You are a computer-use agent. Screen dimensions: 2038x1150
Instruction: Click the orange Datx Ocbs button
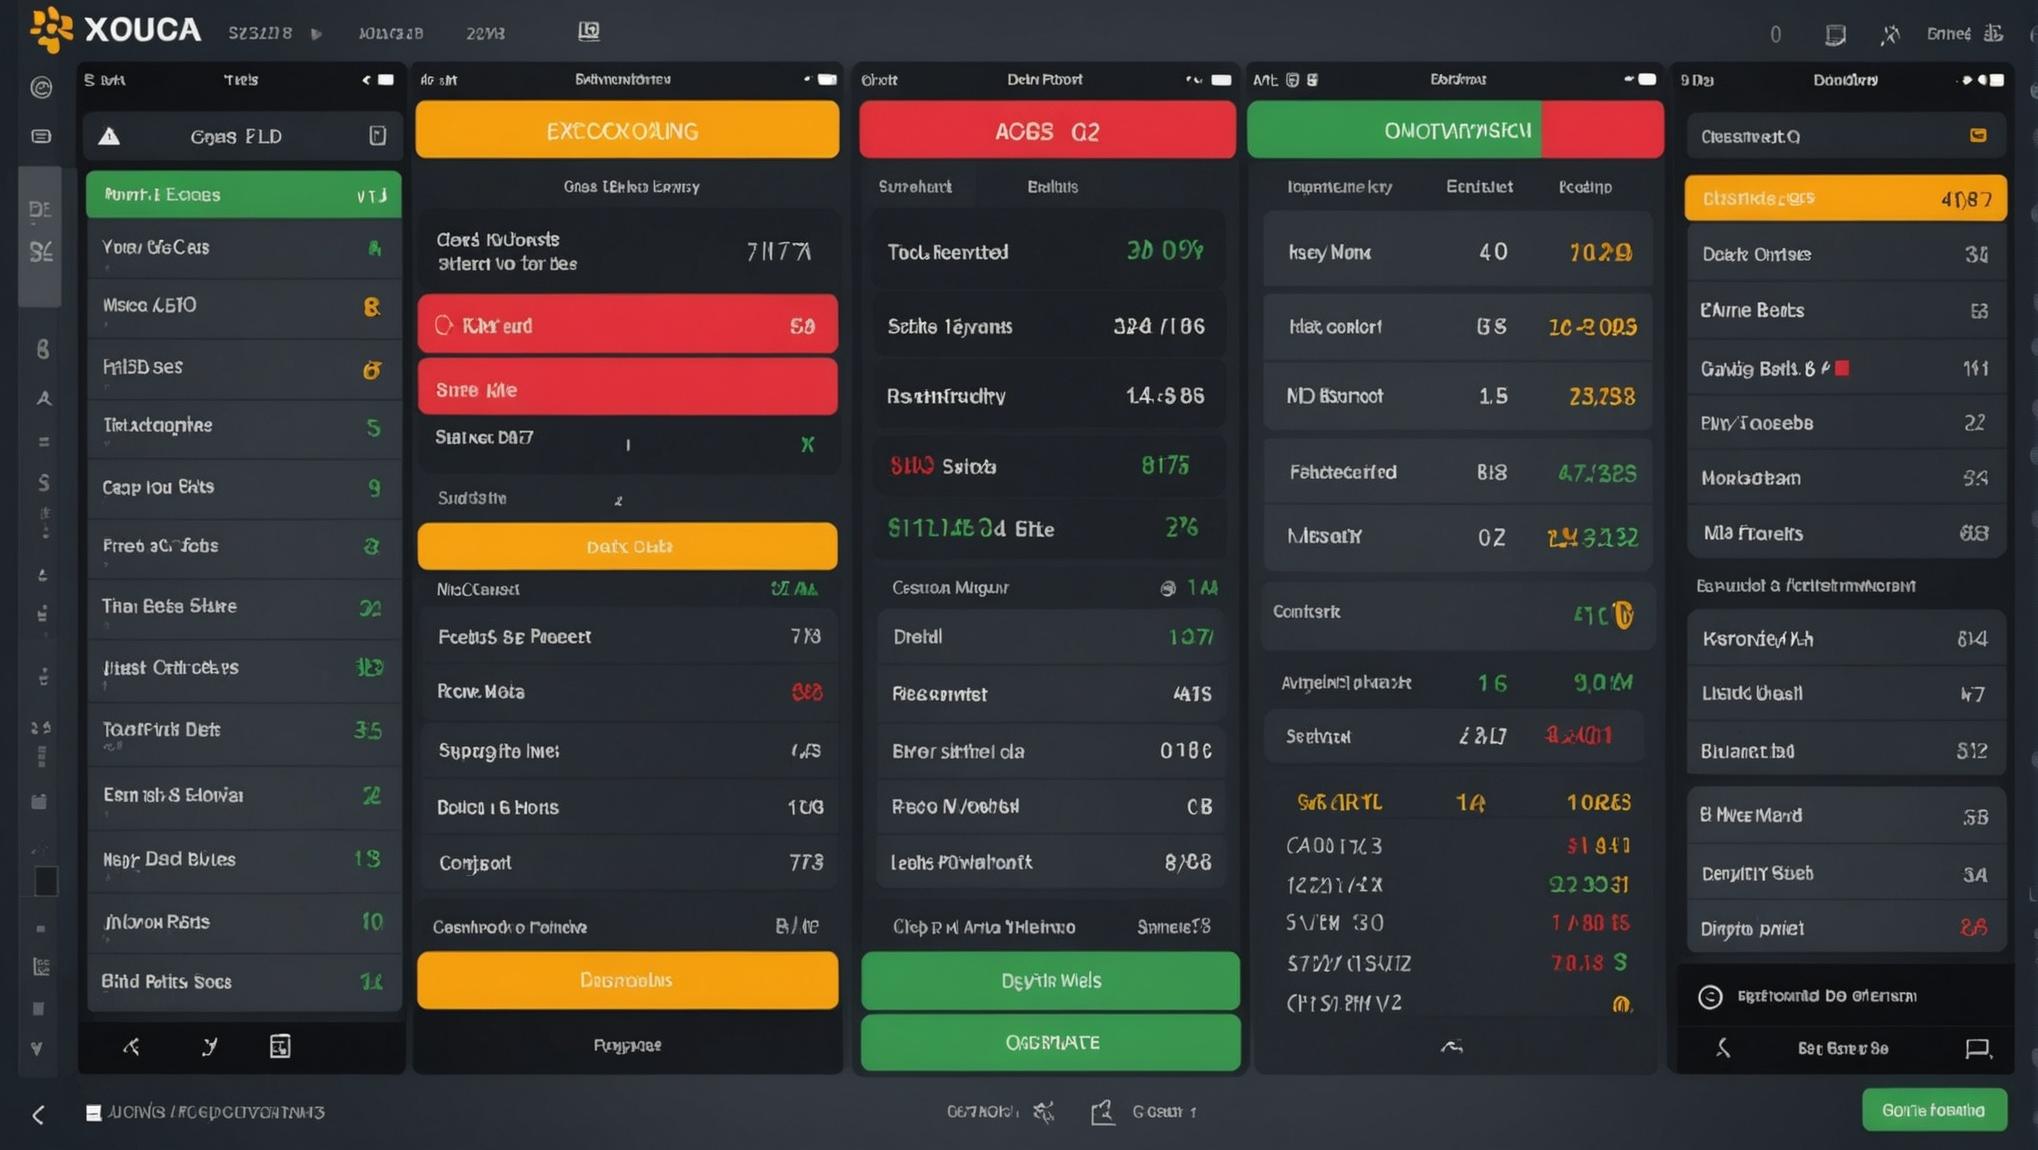[627, 546]
